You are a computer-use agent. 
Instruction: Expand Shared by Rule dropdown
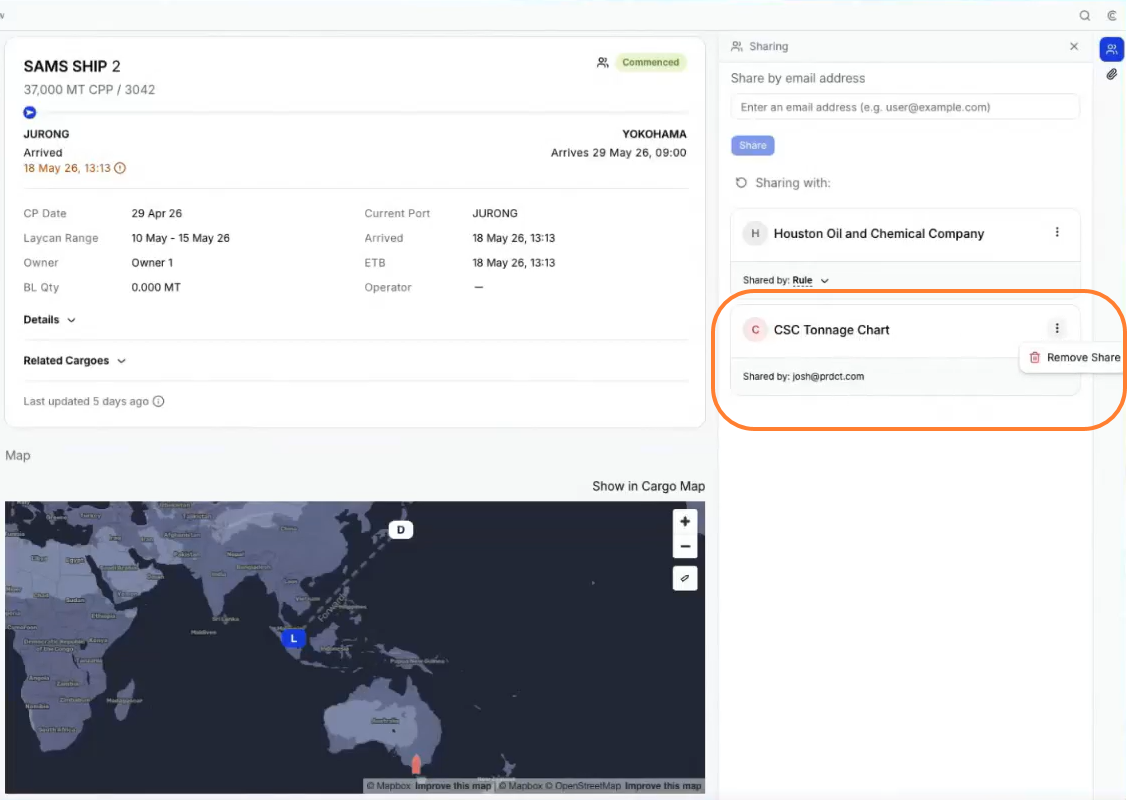point(809,280)
